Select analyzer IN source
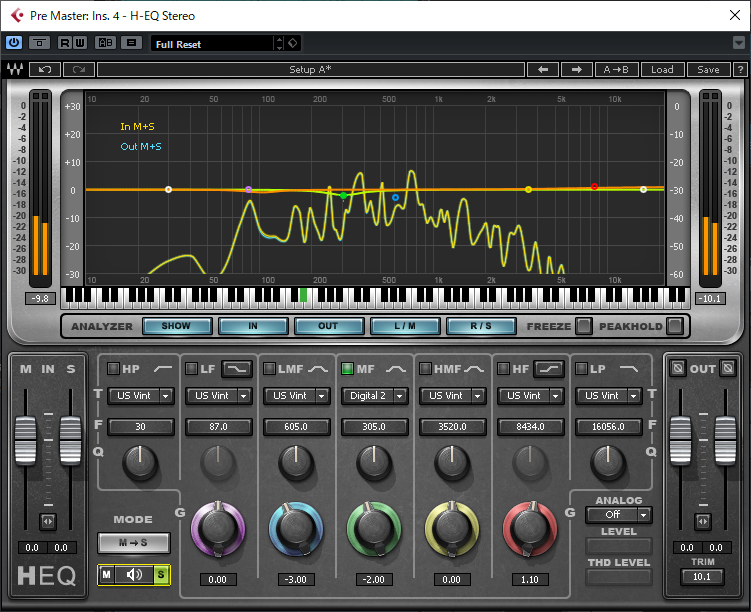Image resolution: width=751 pixels, height=612 pixels. tap(253, 326)
